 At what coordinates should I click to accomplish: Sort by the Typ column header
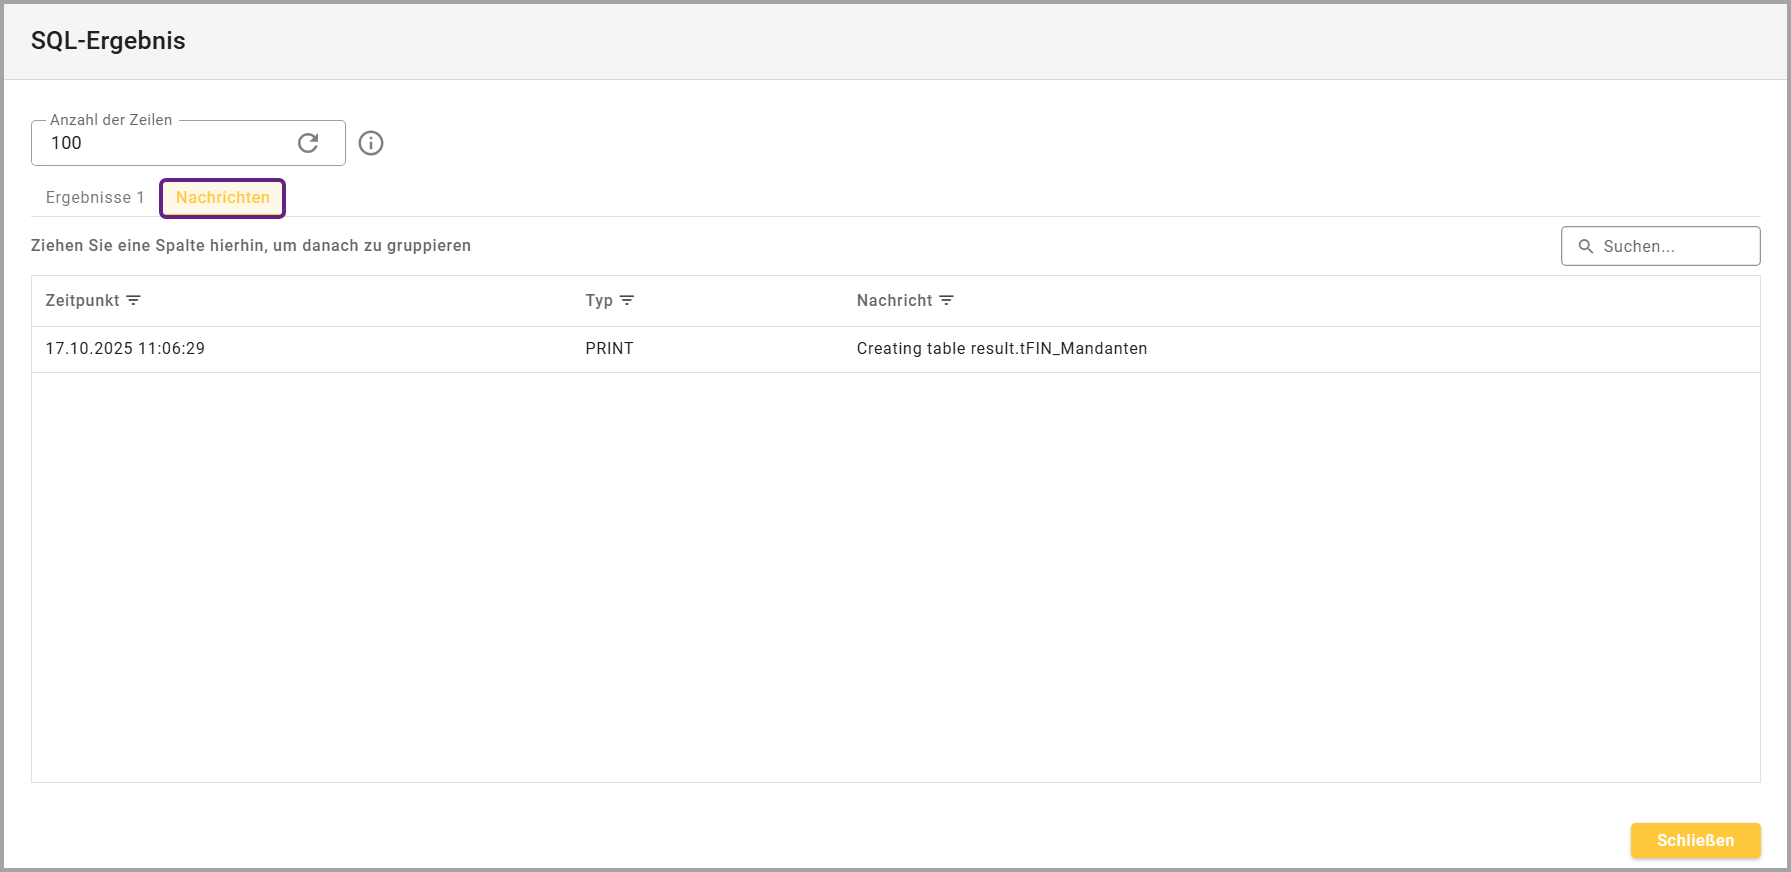(599, 300)
